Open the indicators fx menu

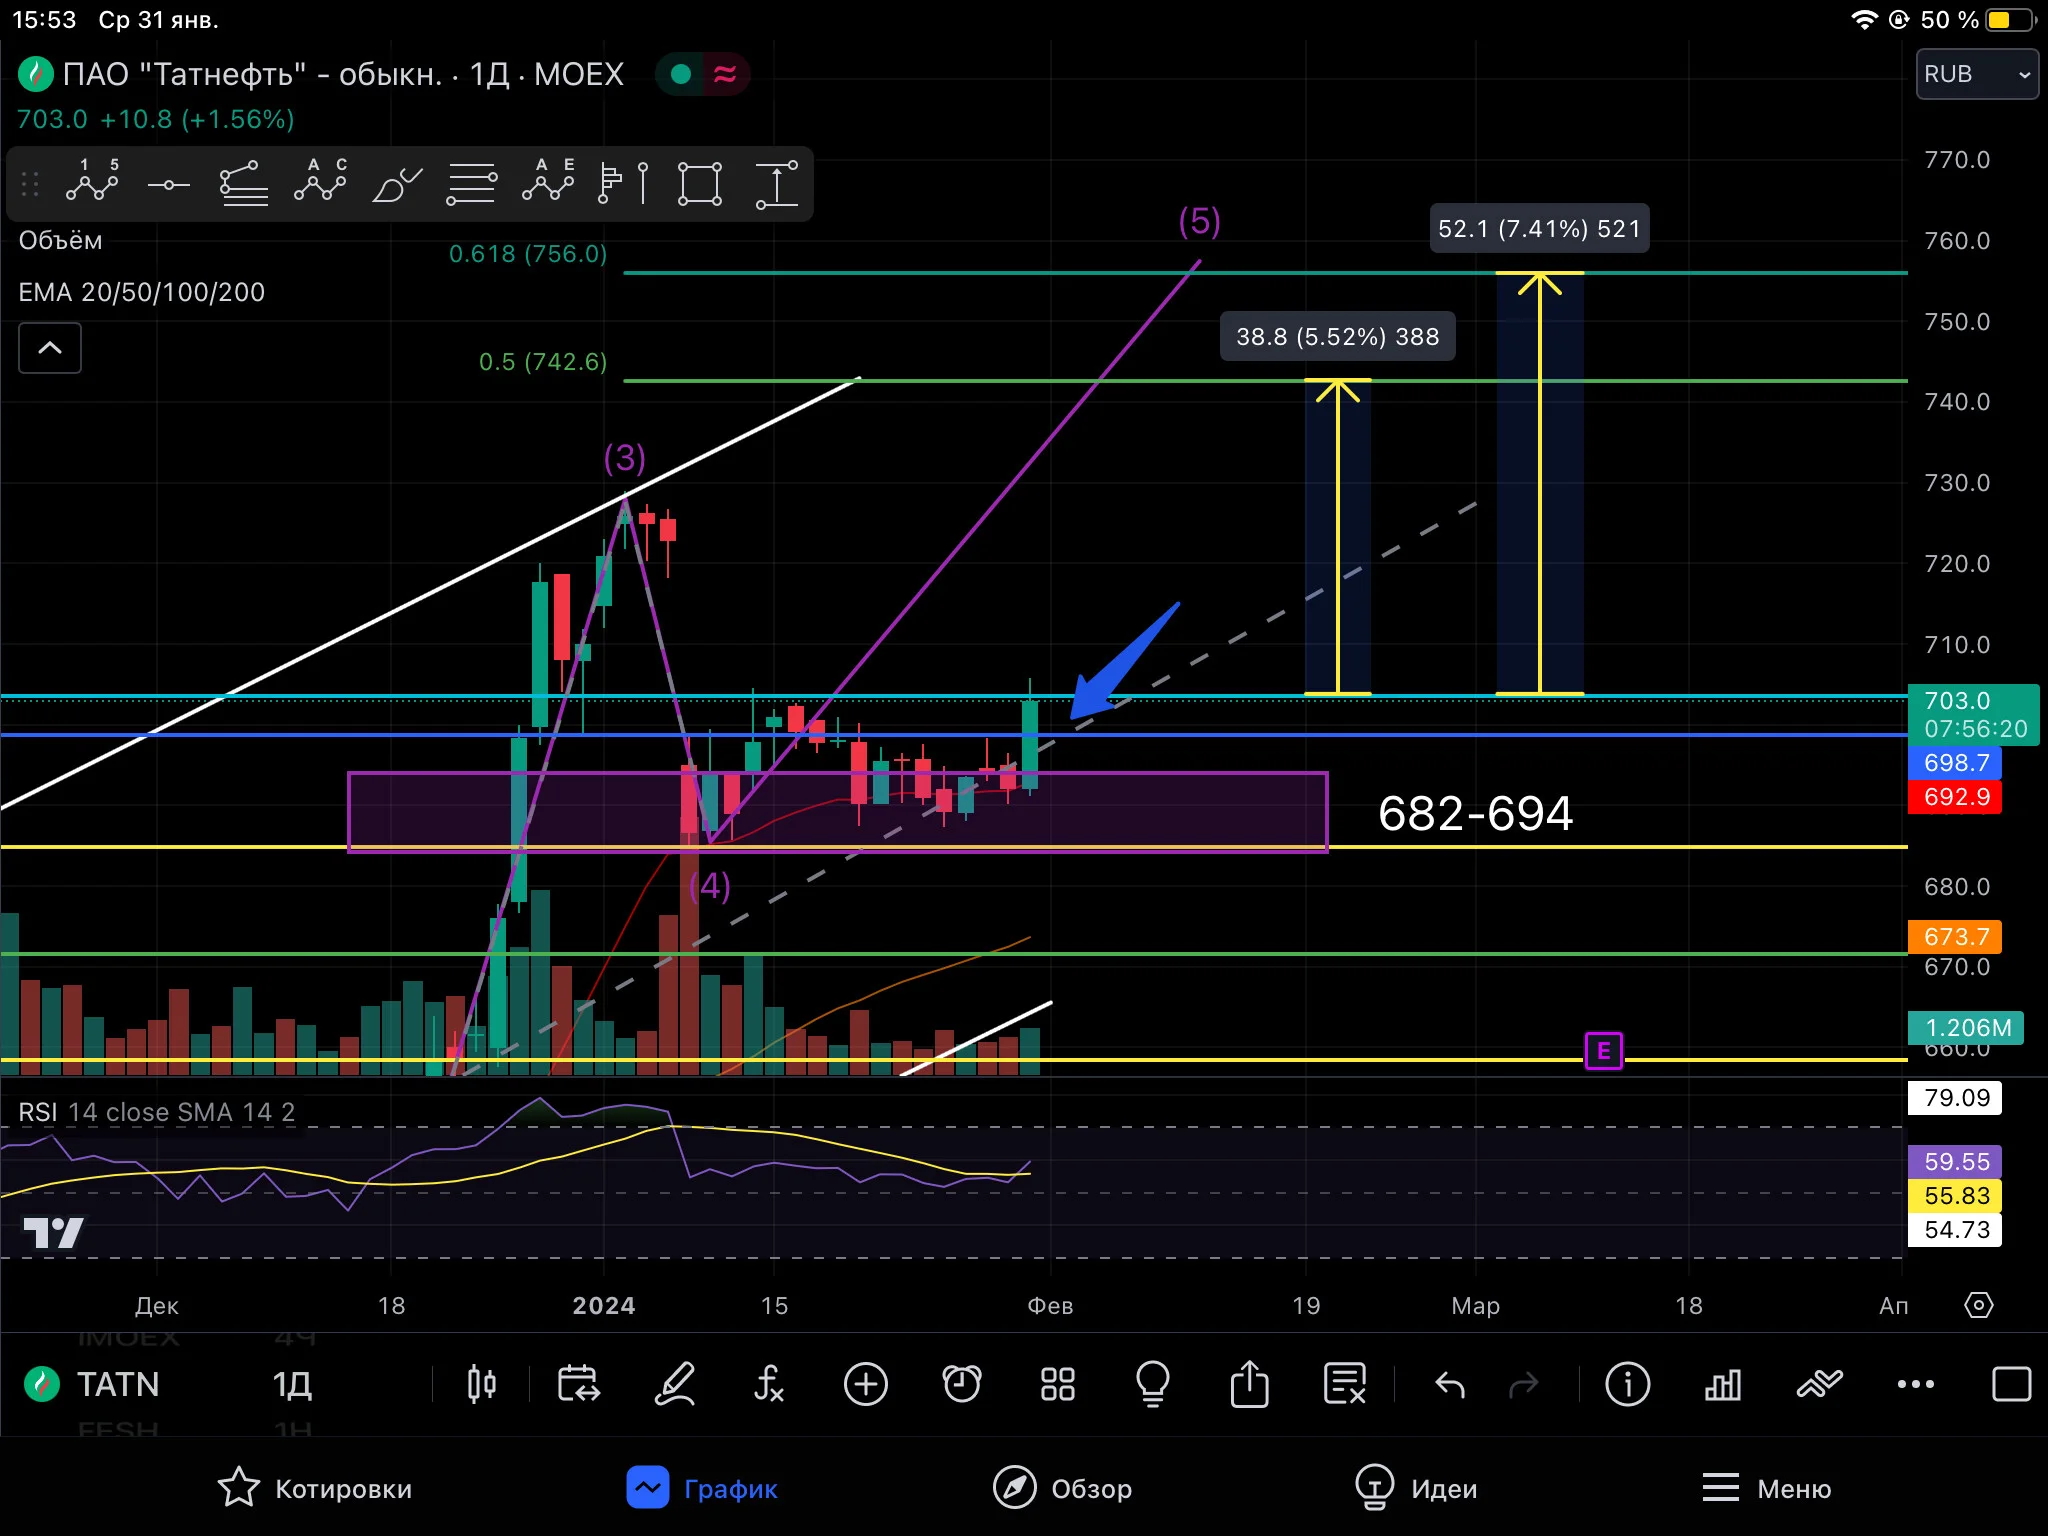click(x=769, y=1384)
